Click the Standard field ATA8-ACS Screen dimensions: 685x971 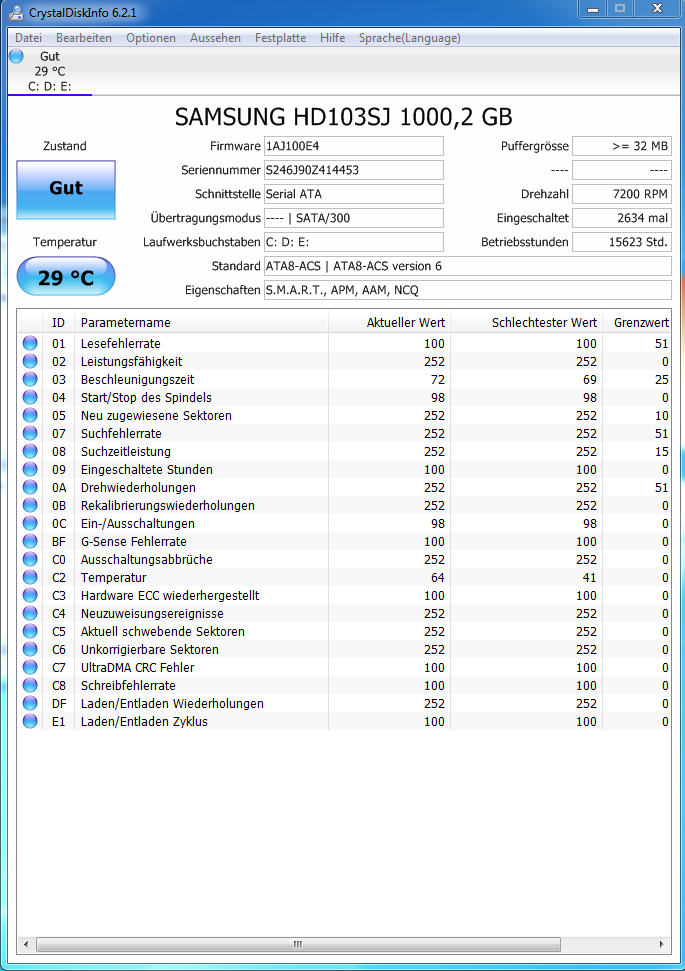468,266
